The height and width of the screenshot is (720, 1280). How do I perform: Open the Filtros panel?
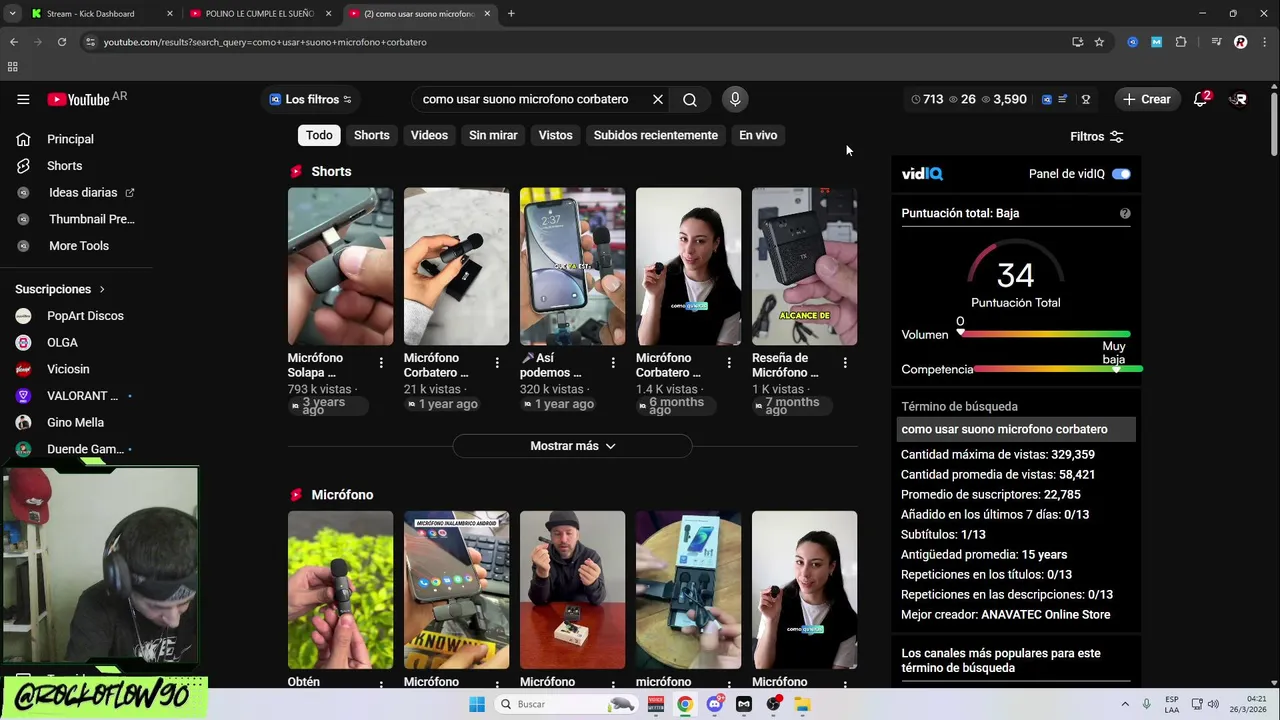click(x=1097, y=137)
